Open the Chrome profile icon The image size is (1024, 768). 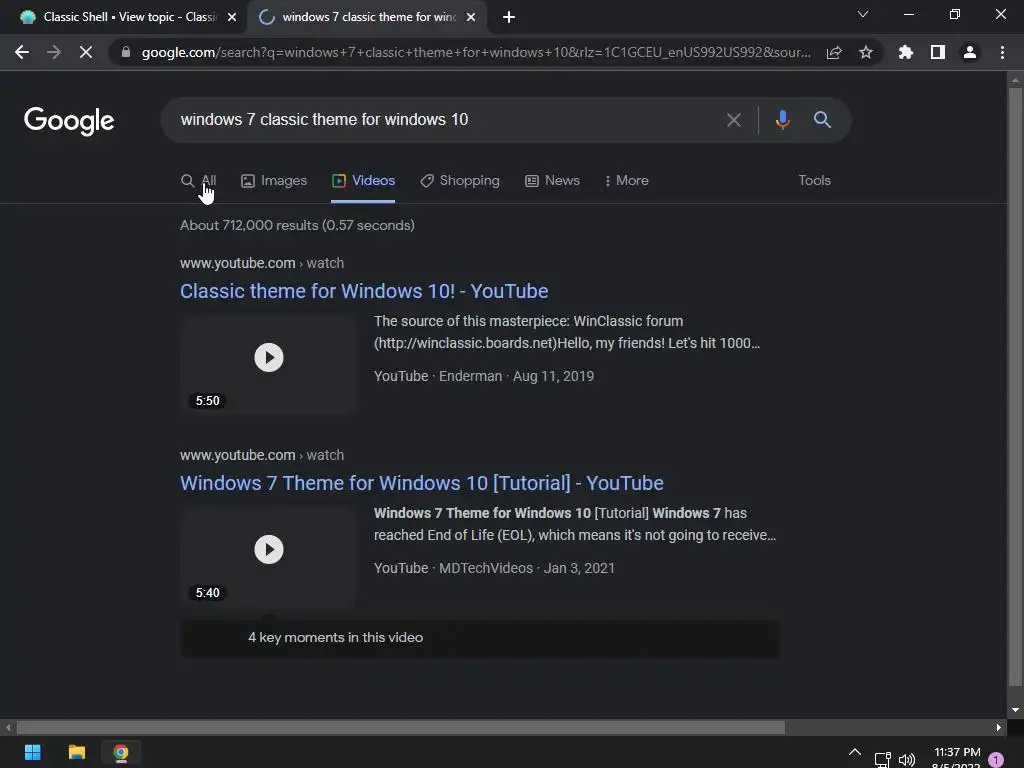click(970, 52)
